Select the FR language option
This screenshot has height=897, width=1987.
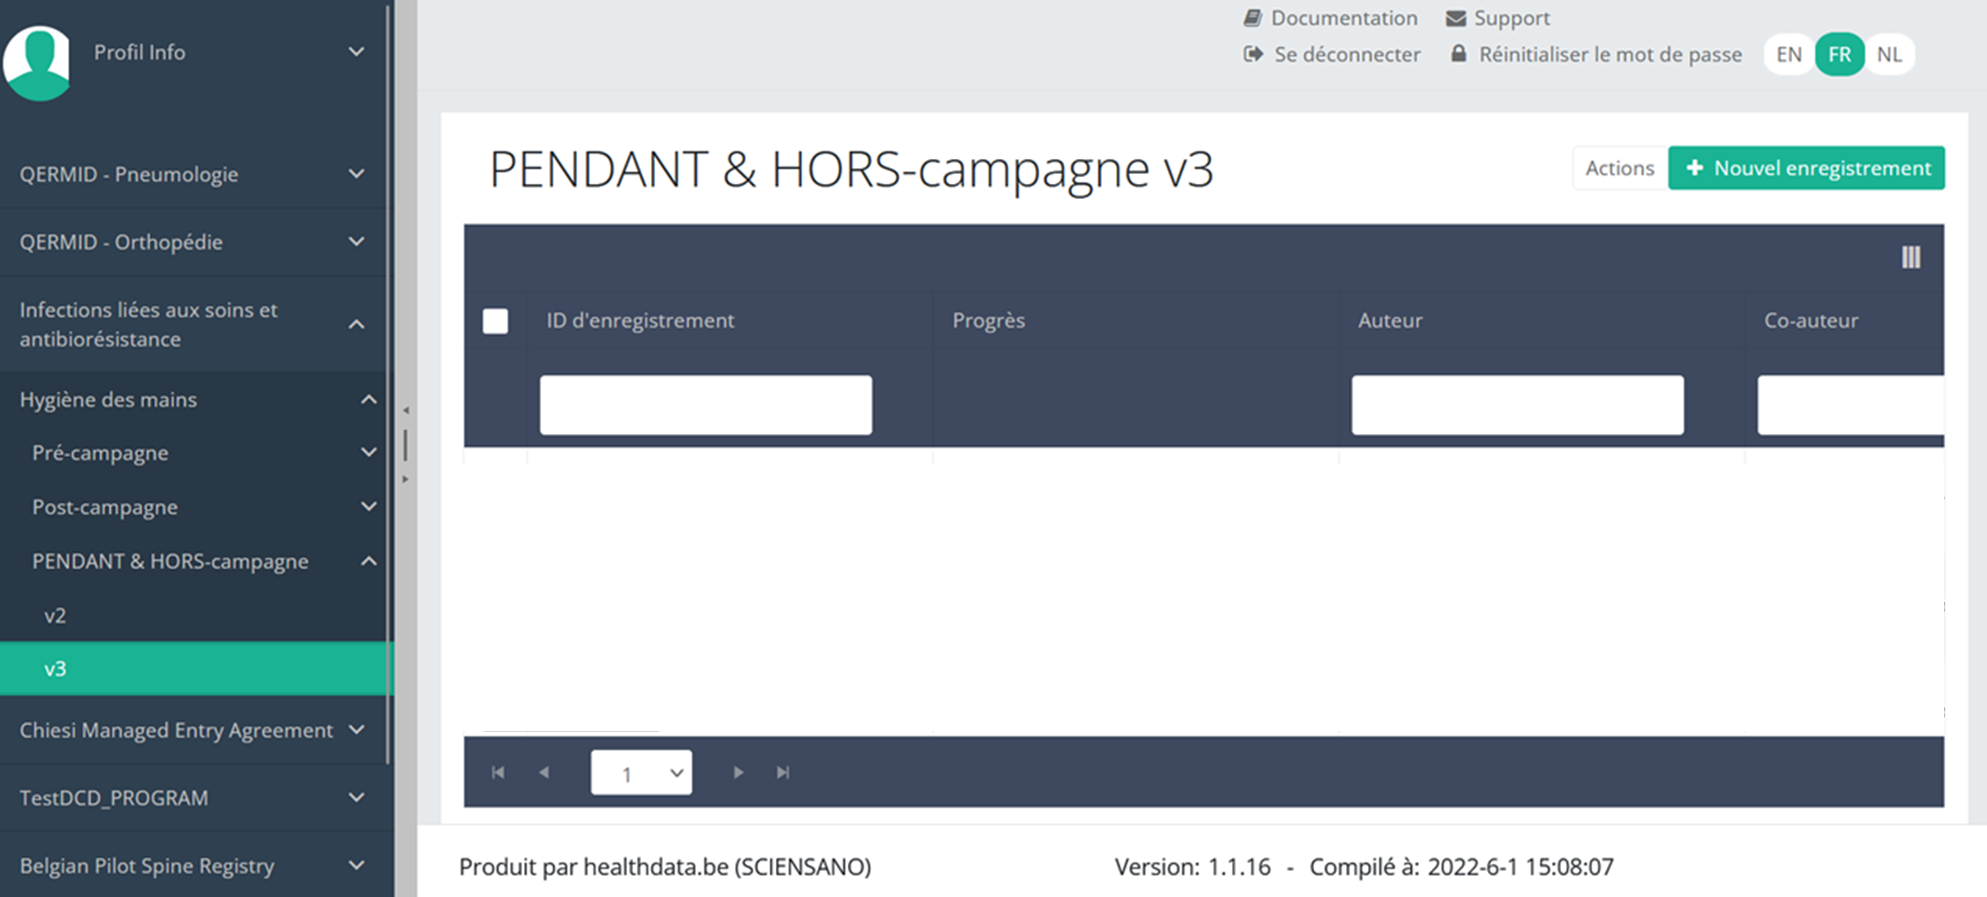1839,55
